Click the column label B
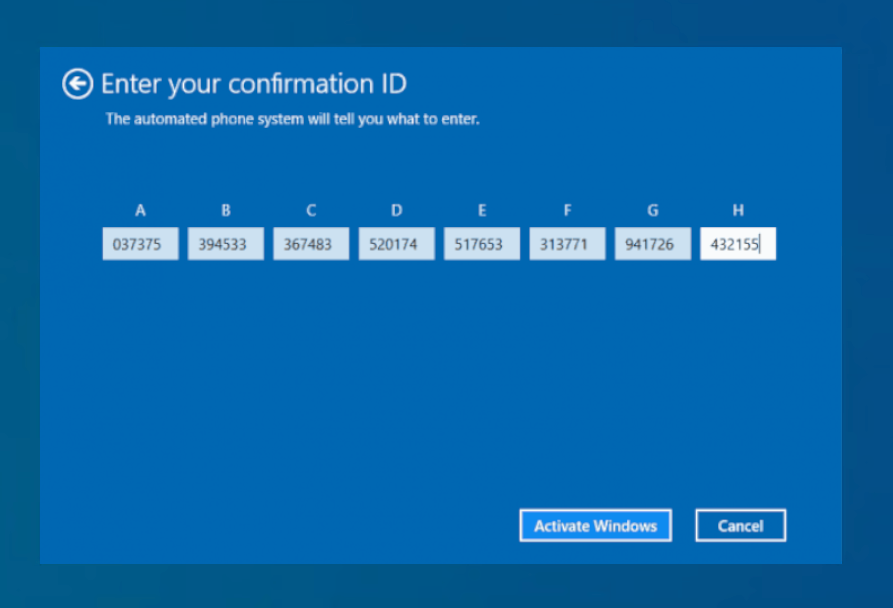The image size is (893, 608). click(x=226, y=211)
